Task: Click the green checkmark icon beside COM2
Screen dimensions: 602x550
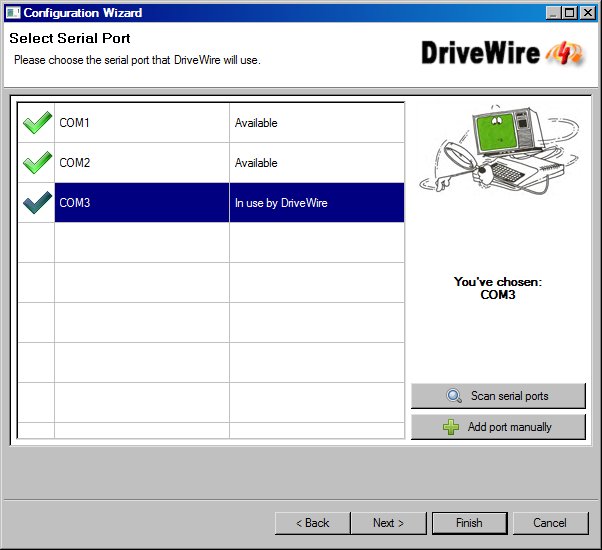Action: (x=37, y=162)
